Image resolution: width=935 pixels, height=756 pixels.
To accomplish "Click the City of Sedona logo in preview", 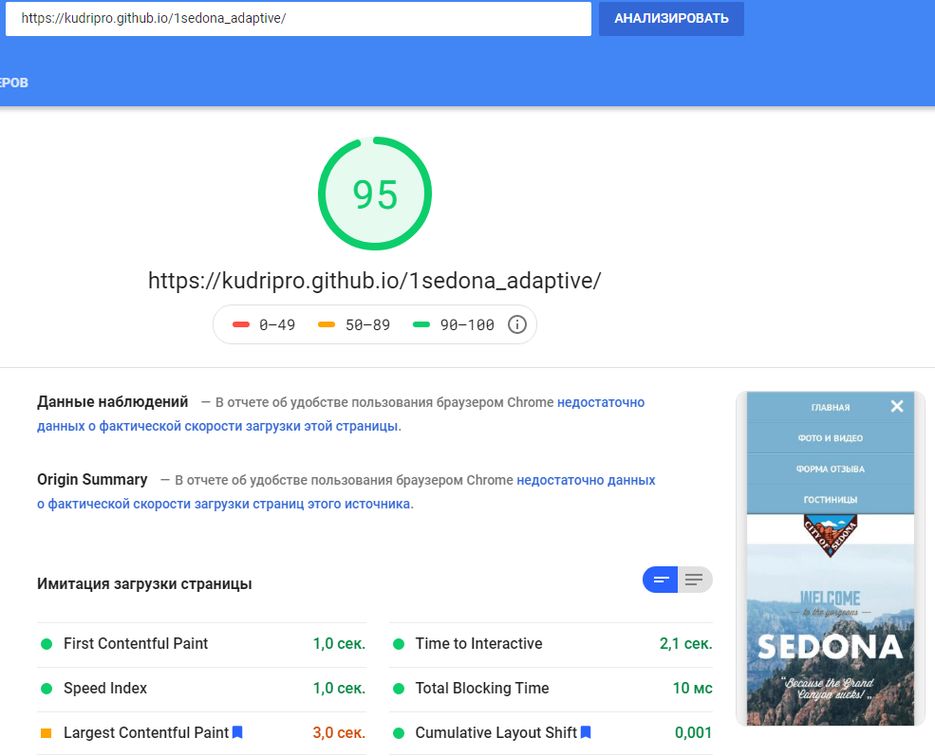I will click(x=830, y=532).
